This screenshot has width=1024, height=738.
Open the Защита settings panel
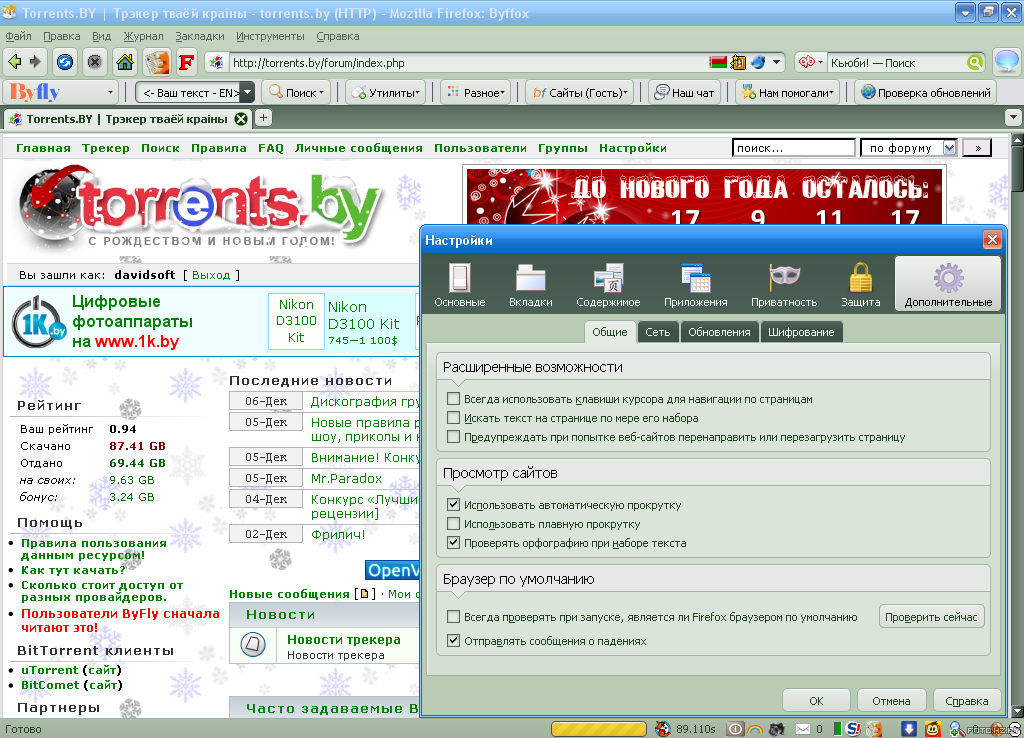click(x=861, y=285)
